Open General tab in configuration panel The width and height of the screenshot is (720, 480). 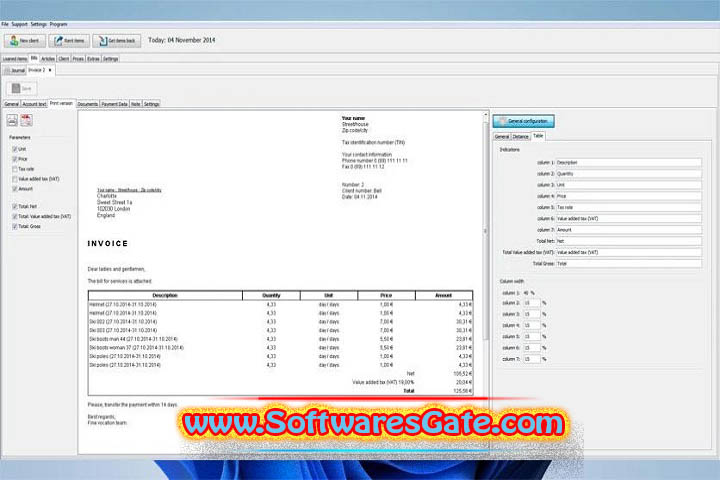[x=502, y=137]
